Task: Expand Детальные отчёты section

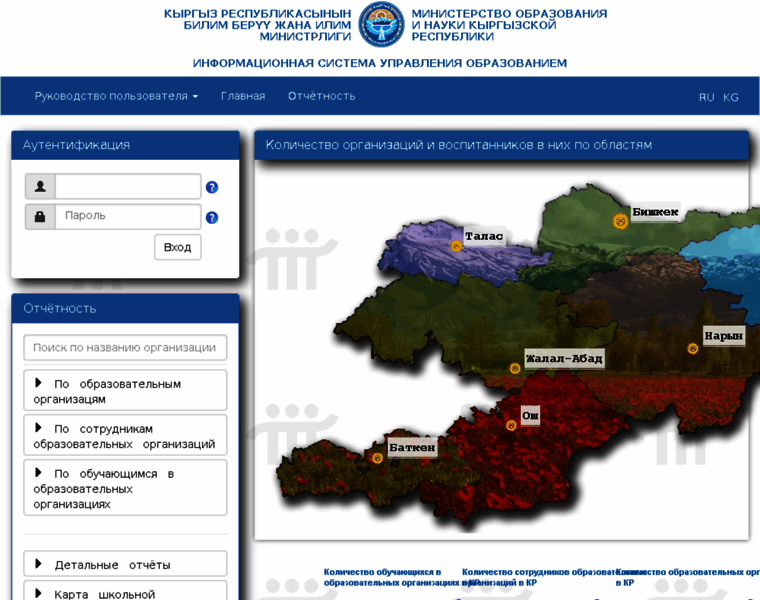Action: [125, 564]
